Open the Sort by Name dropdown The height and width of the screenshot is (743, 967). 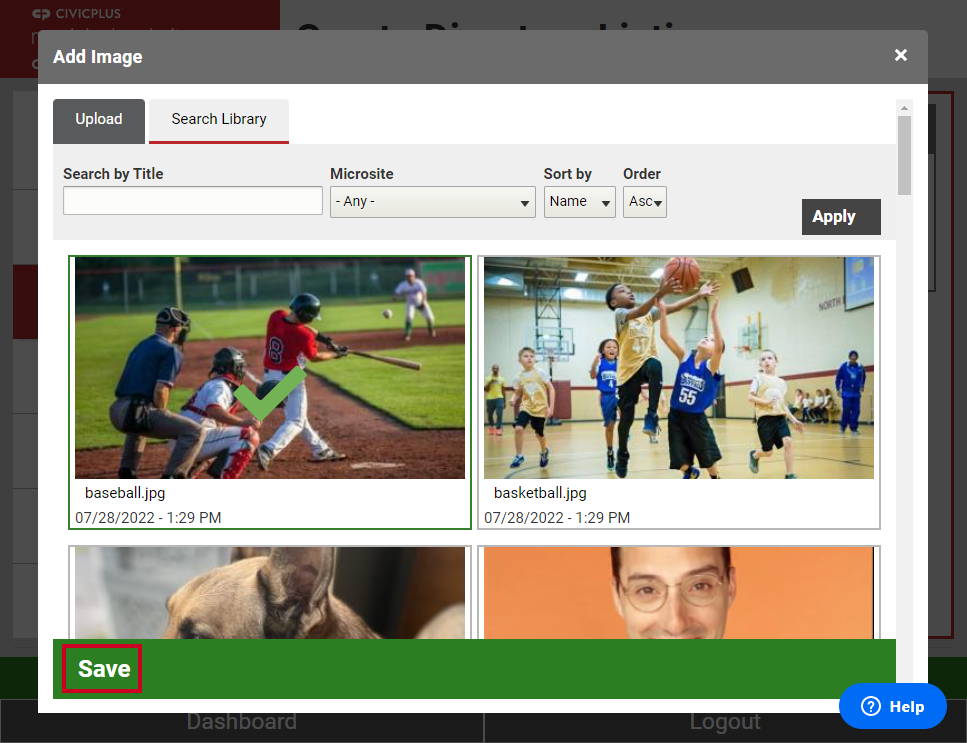click(x=579, y=202)
